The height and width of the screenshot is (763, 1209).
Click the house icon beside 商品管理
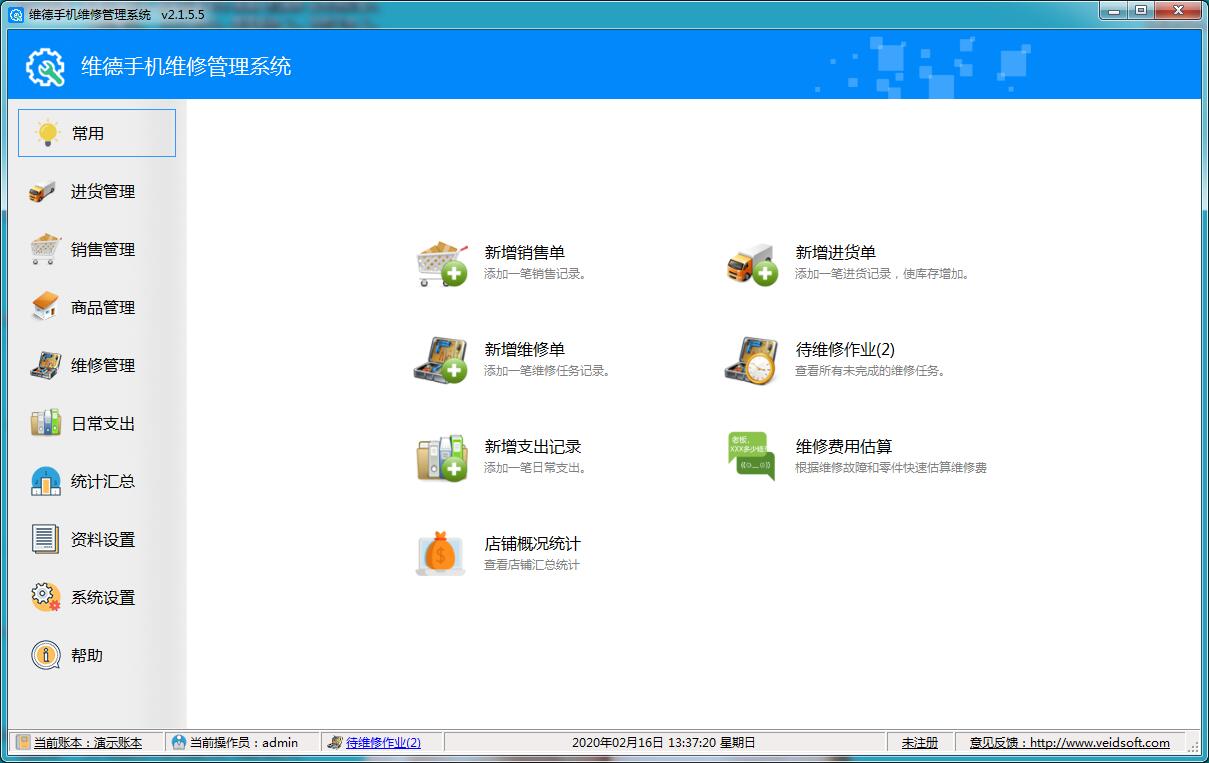[x=45, y=307]
